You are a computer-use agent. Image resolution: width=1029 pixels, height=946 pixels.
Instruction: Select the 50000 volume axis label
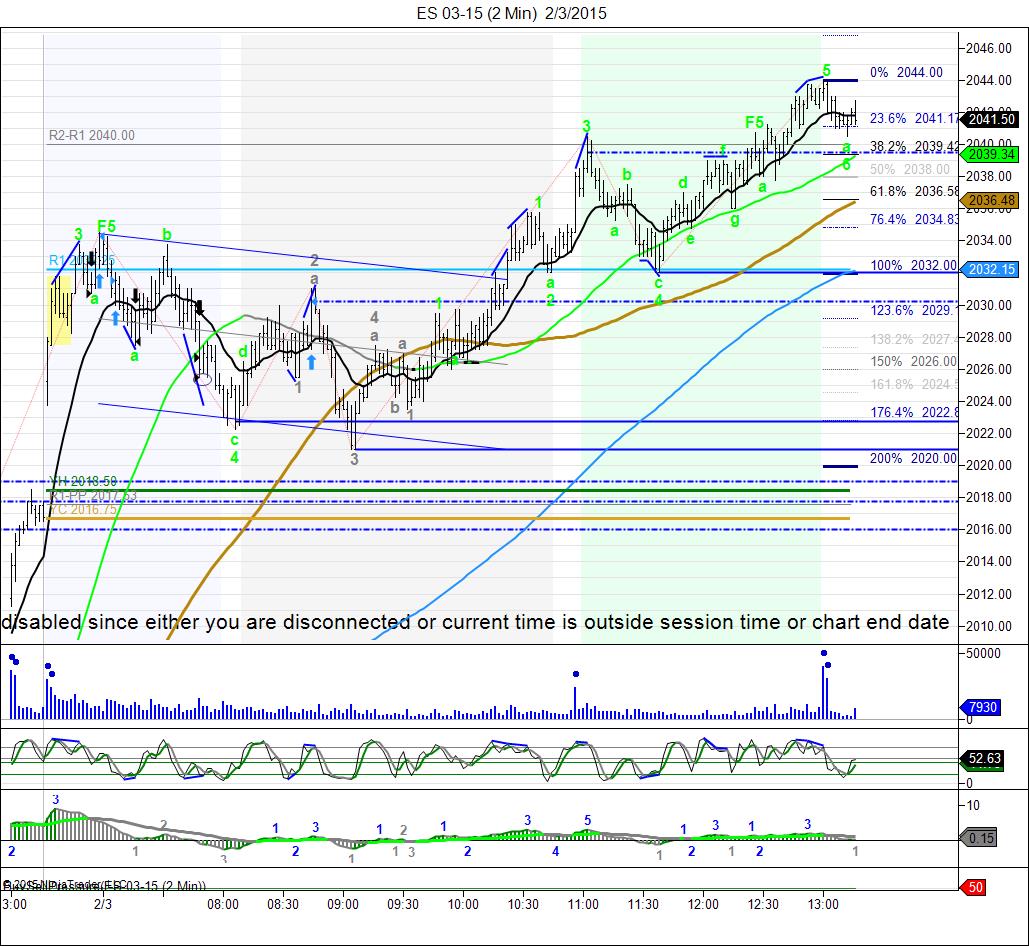pos(983,653)
